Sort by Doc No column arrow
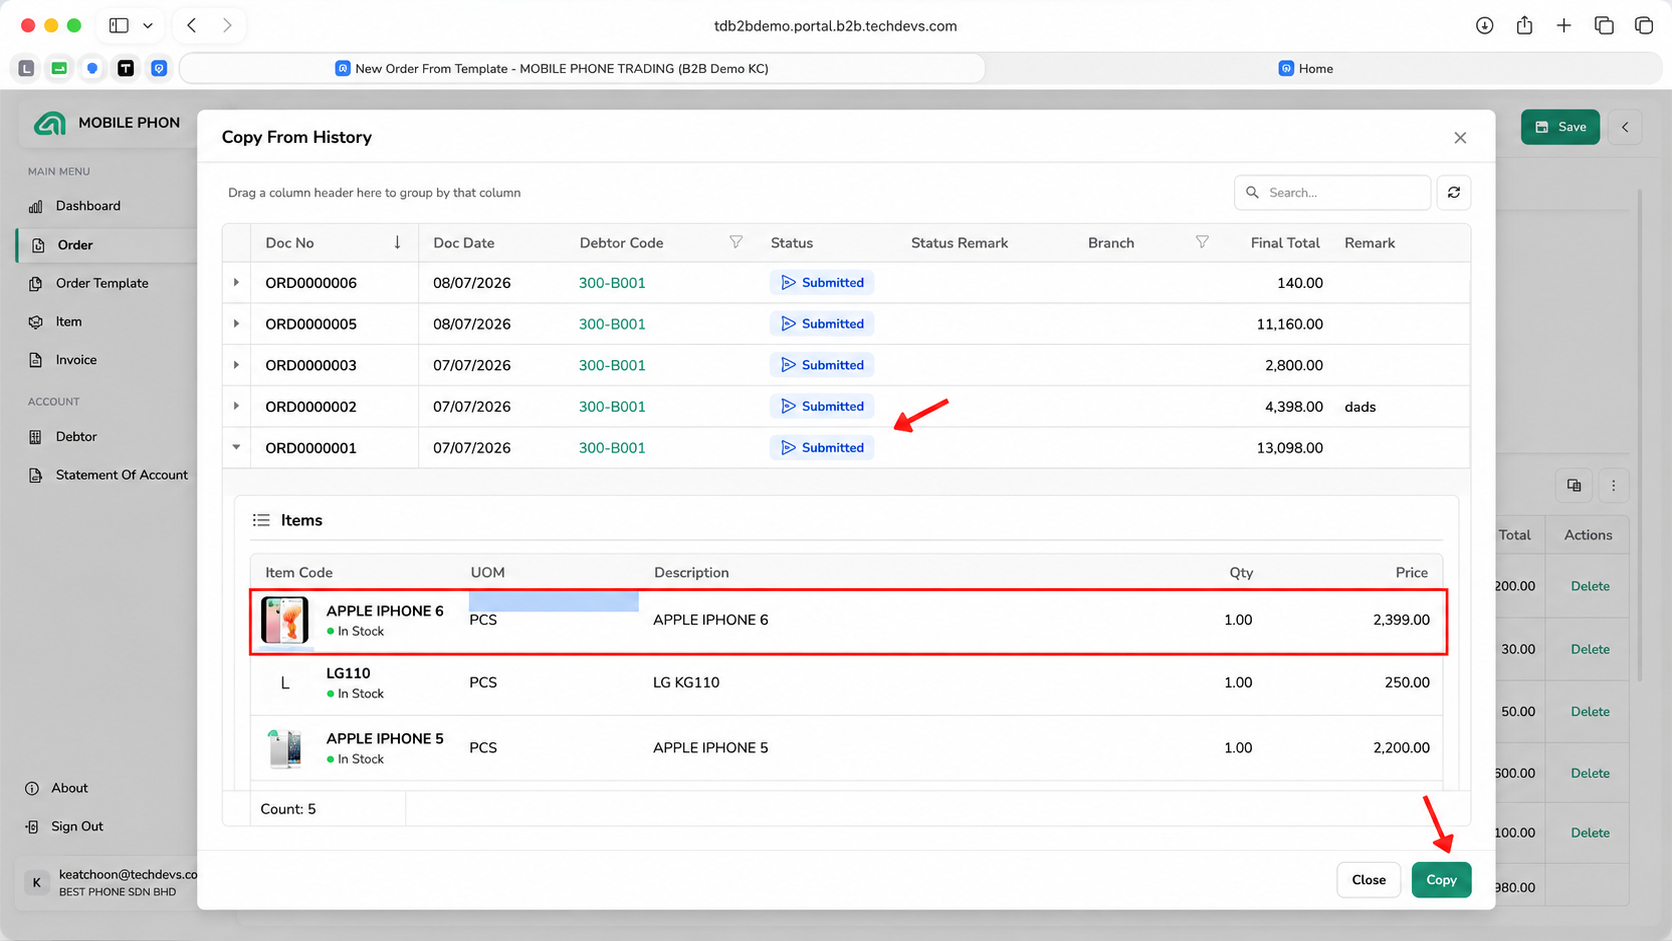This screenshot has width=1672, height=941. click(397, 242)
